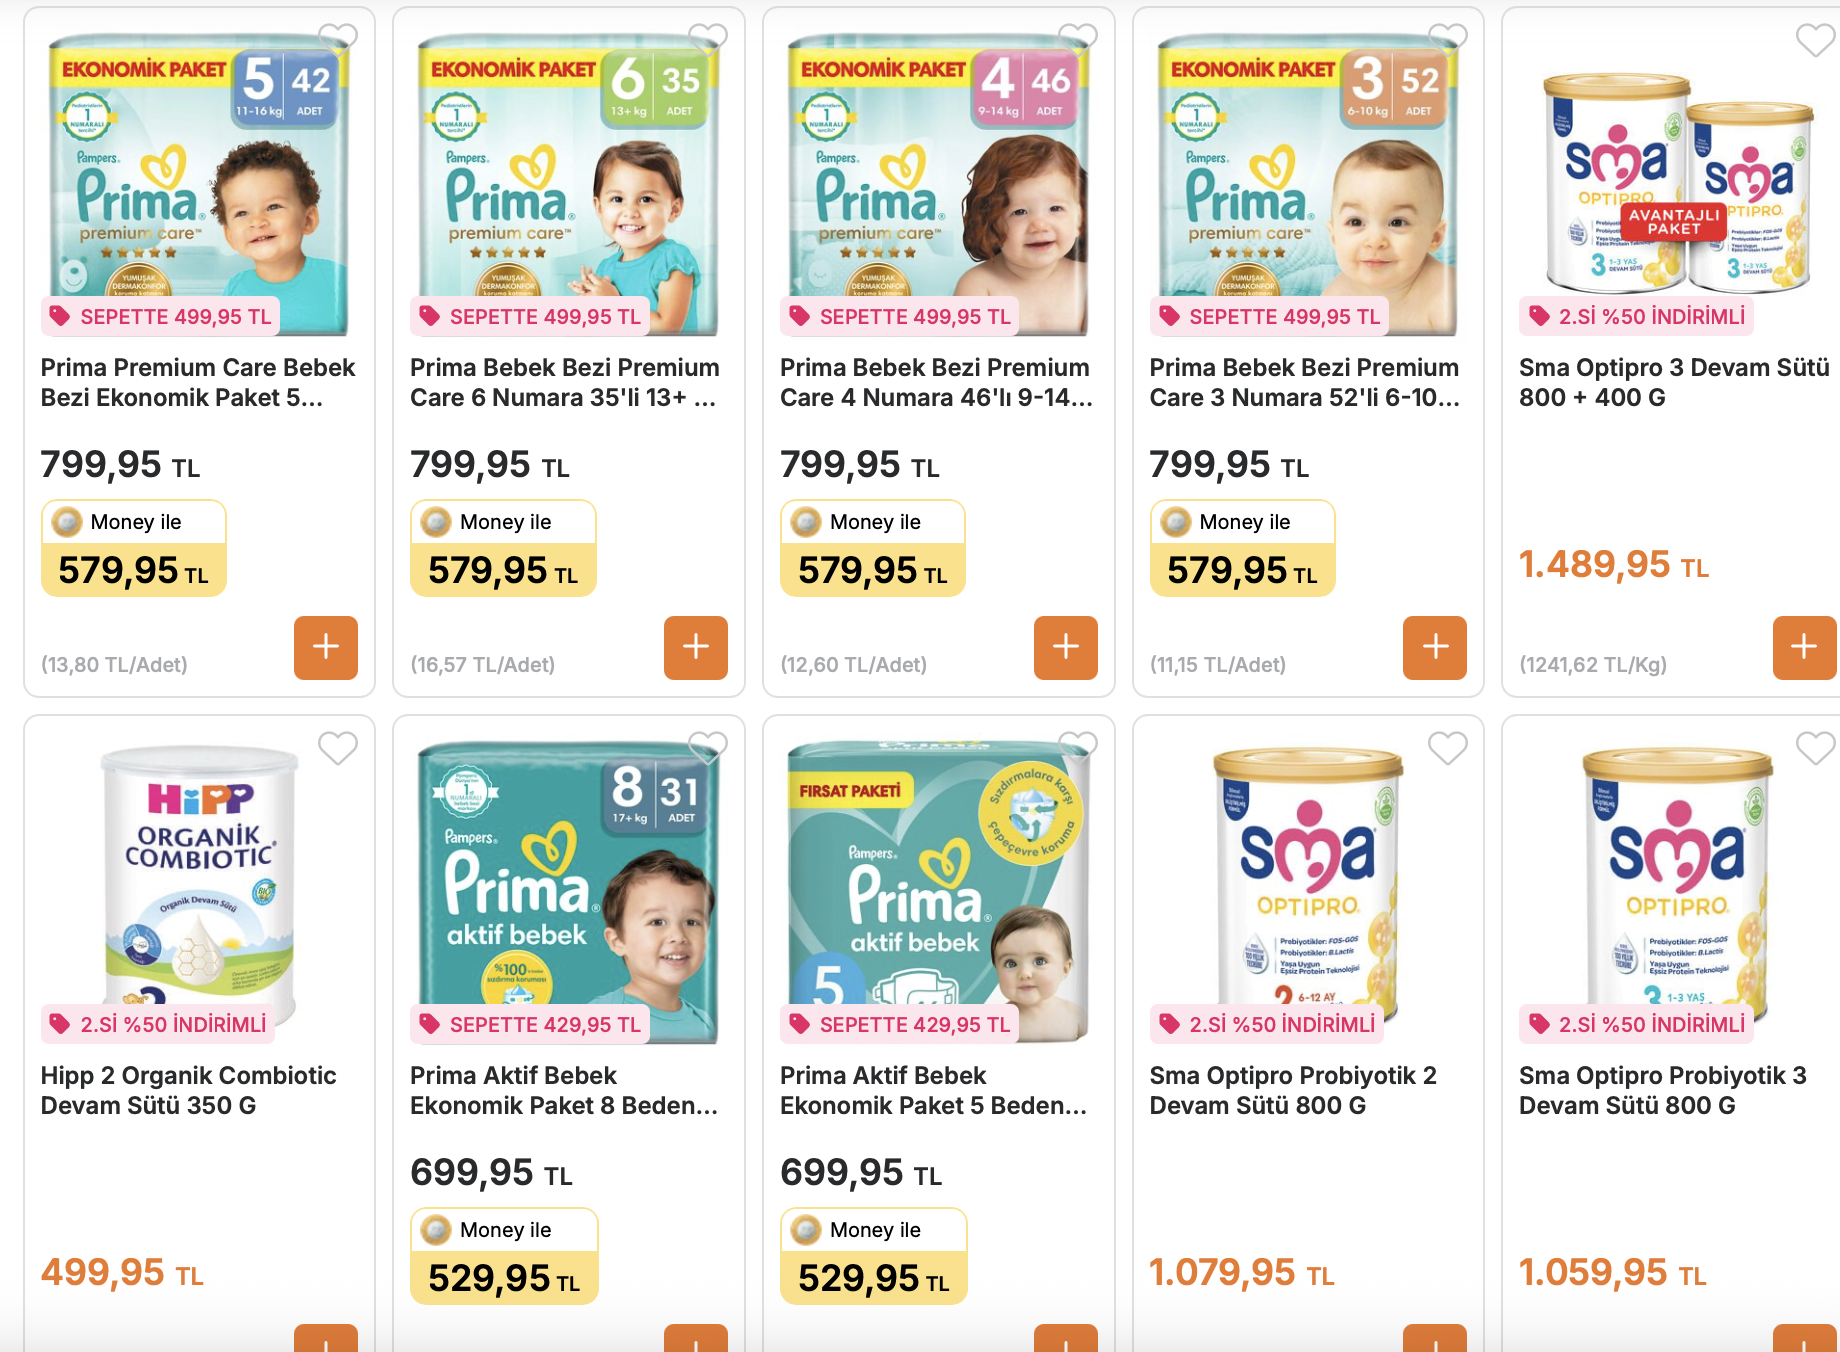1840x1352 pixels.
Task: Add Prima Premium Care 3 Numara to cart
Action: [x=1435, y=648]
